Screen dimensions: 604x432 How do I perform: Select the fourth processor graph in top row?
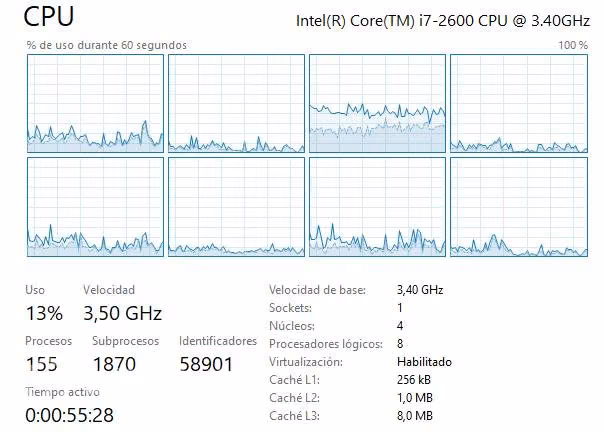519,103
